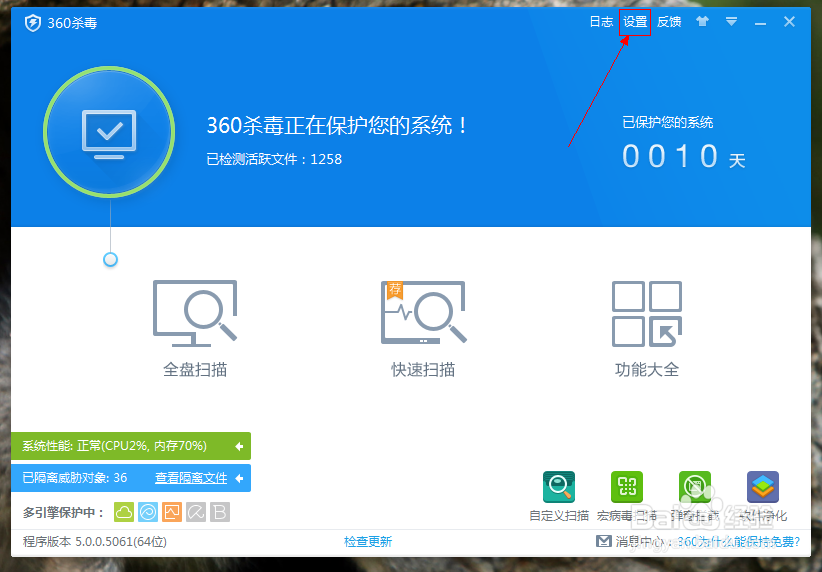Open the 设置 settings menu
The height and width of the screenshot is (572, 822).
pos(635,22)
